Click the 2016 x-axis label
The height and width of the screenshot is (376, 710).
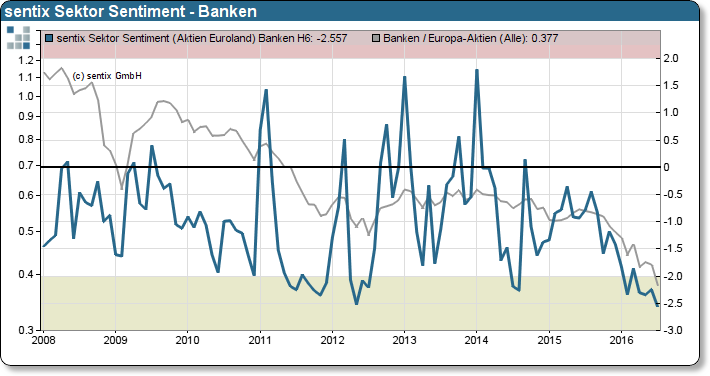(x=621, y=340)
